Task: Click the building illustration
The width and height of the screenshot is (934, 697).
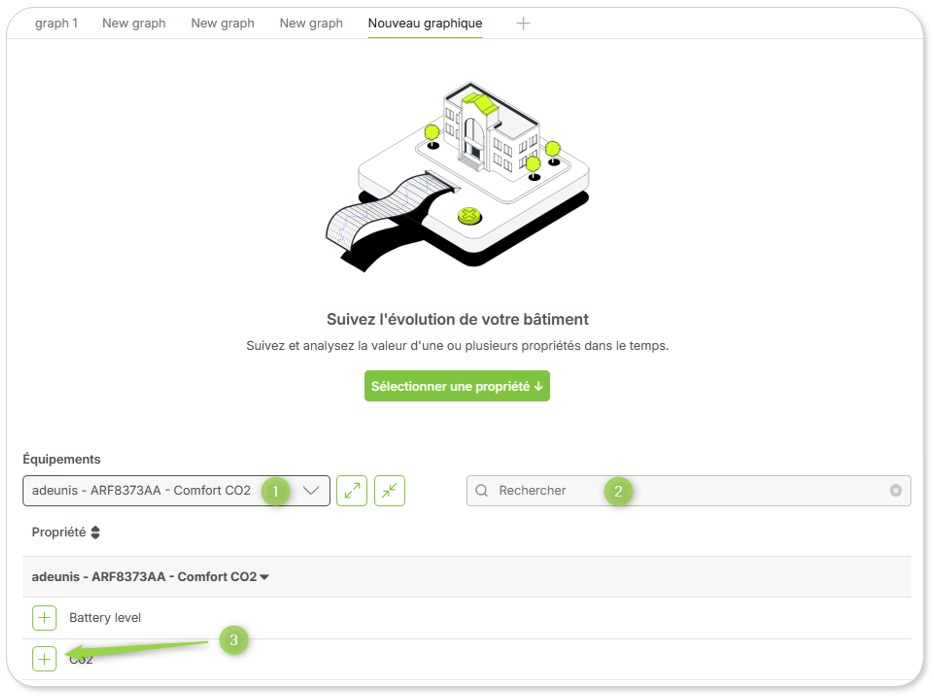Action: pyautogui.click(x=457, y=176)
